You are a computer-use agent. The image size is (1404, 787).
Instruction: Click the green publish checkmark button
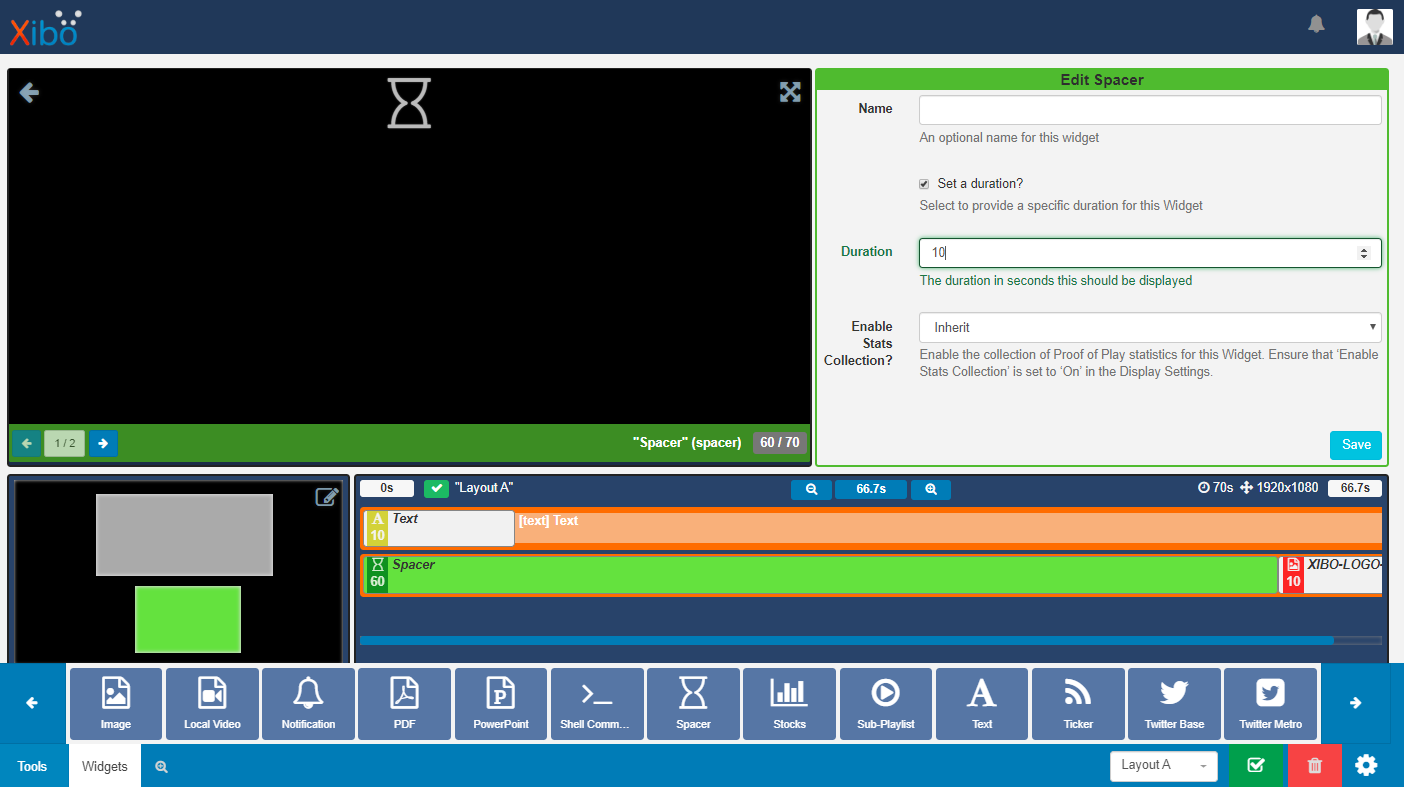click(1256, 765)
